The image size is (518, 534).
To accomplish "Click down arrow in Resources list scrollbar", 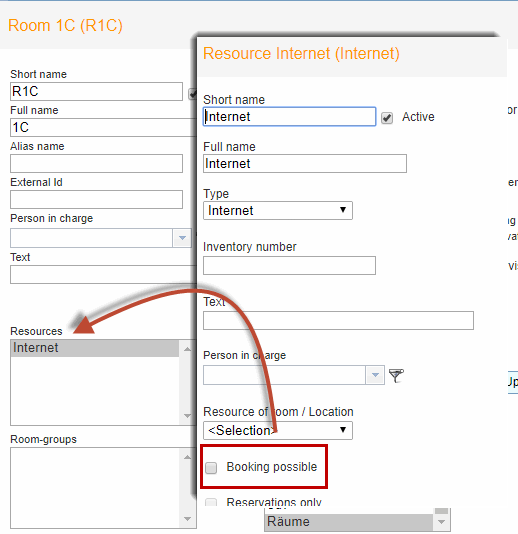I will click(187, 416).
